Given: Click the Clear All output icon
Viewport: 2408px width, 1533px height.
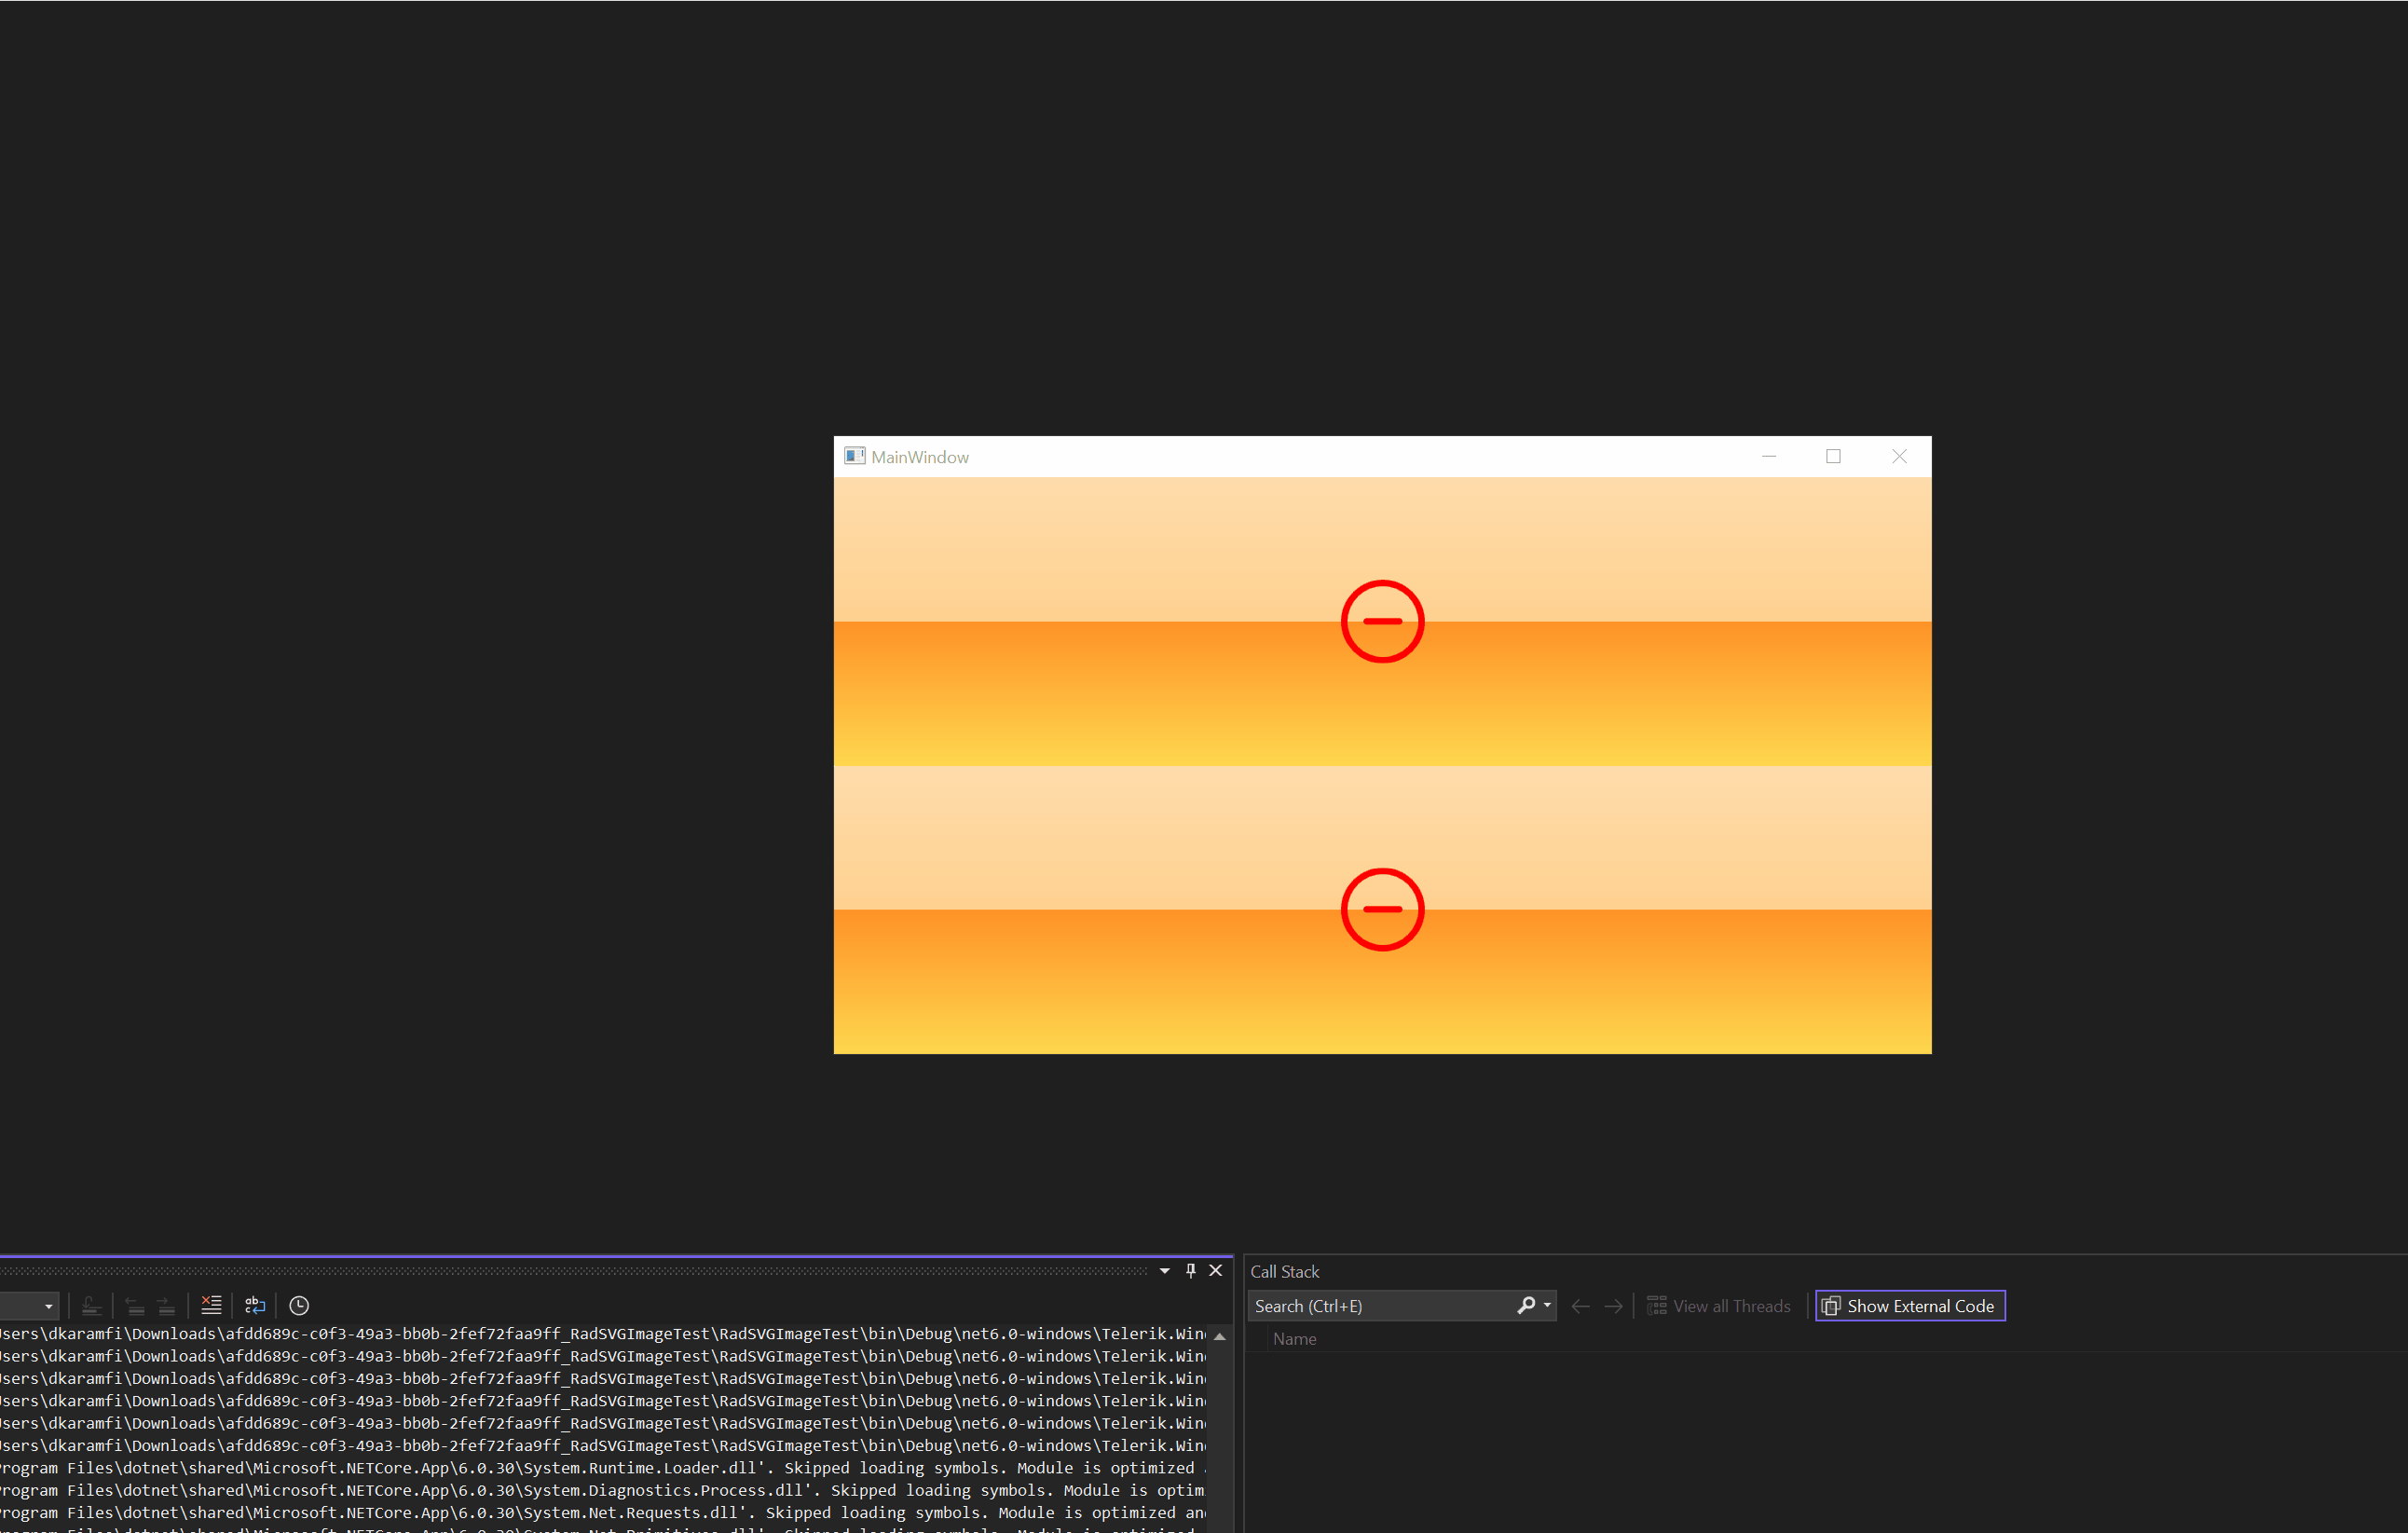Looking at the screenshot, I should [x=211, y=1305].
